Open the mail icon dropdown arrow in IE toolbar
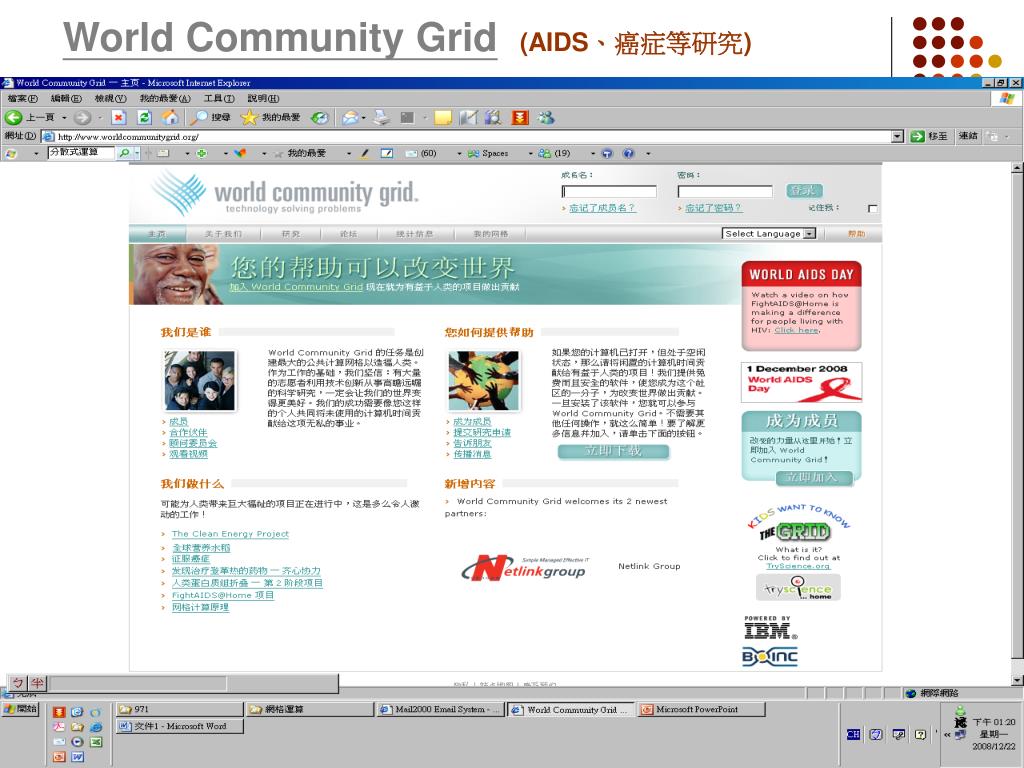The height and width of the screenshot is (768, 1024). [x=364, y=118]
